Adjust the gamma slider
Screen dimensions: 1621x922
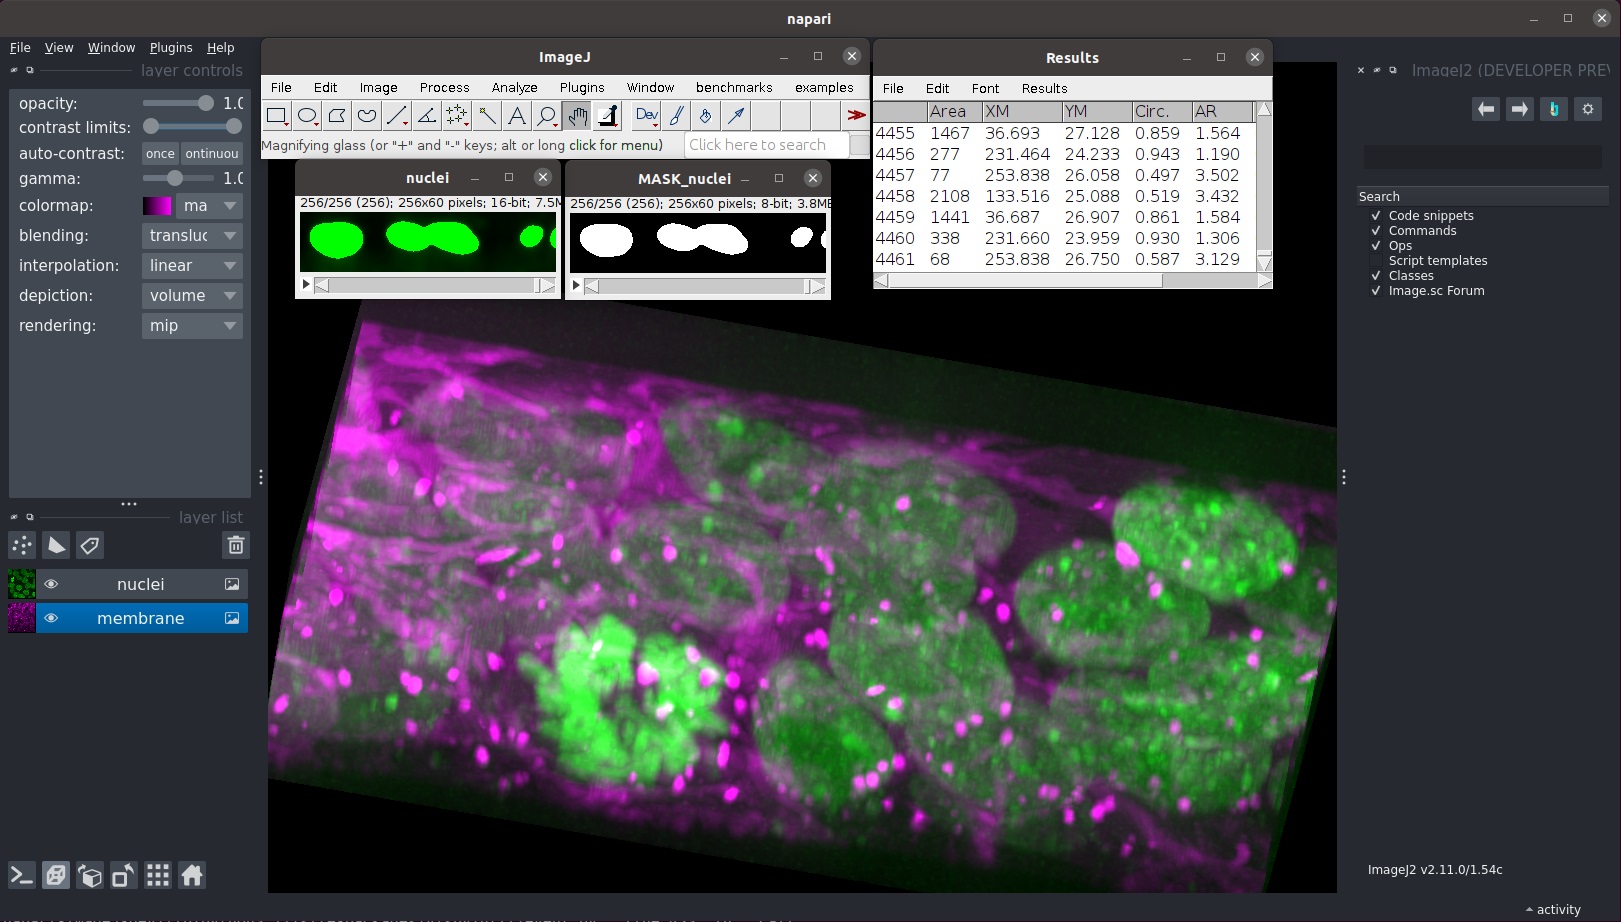click(x=175, y=179)
